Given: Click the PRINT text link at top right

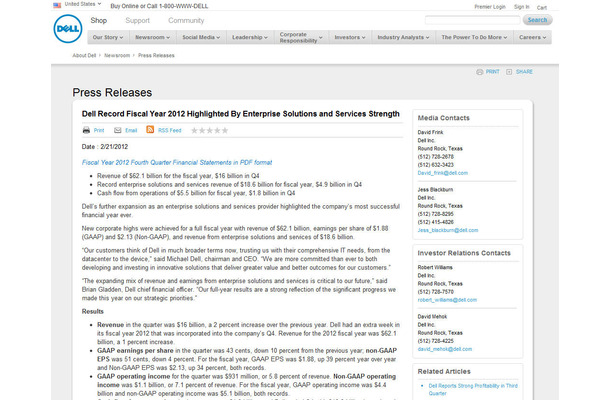Looking at the screenshot, I should (493, 72).
